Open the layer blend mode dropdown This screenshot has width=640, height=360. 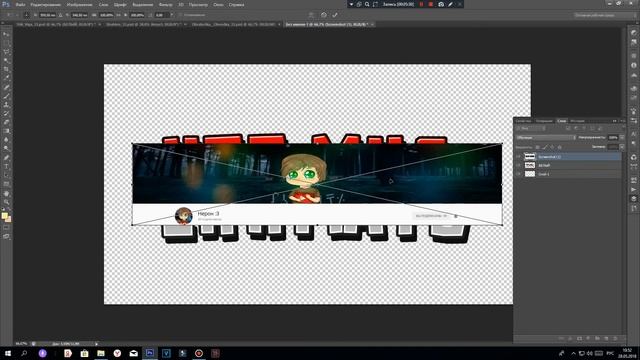tap(546, 138)
